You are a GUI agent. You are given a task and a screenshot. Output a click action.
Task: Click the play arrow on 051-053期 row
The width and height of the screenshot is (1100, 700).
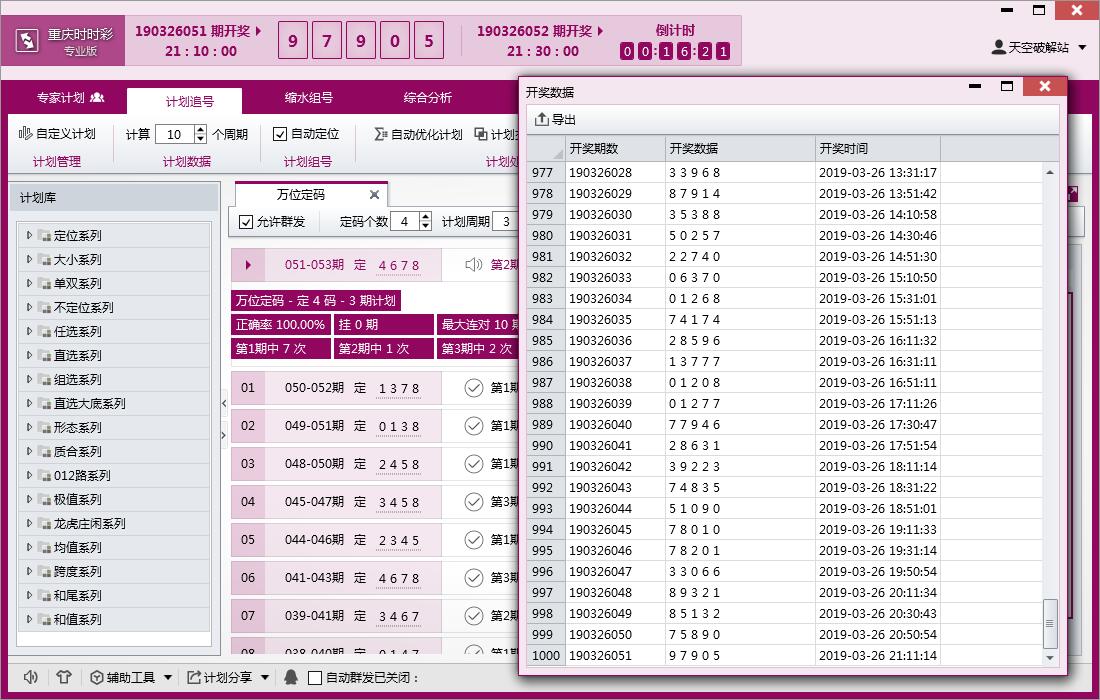248,265
